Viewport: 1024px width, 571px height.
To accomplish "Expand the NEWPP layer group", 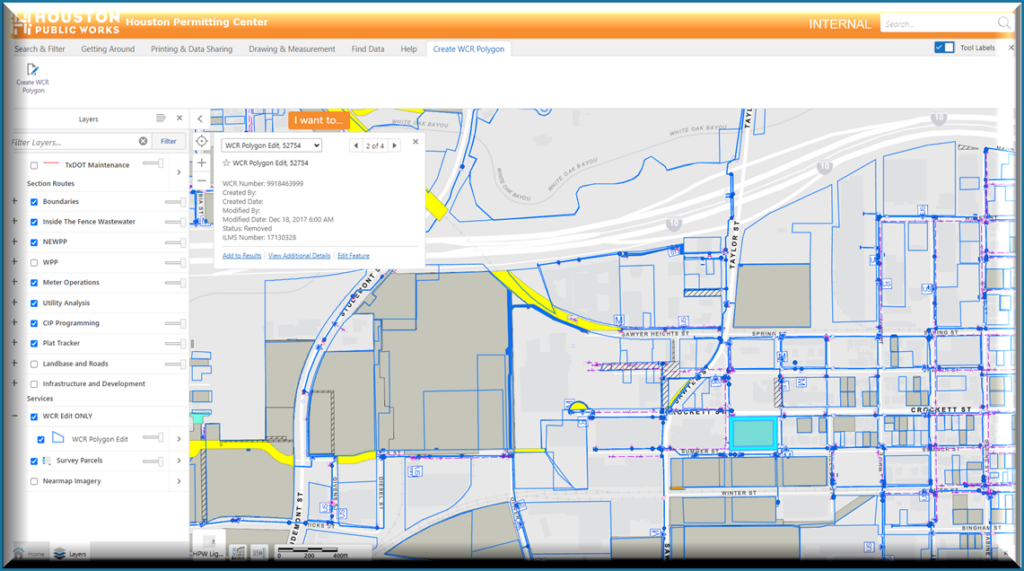I will tap(14, 241).
